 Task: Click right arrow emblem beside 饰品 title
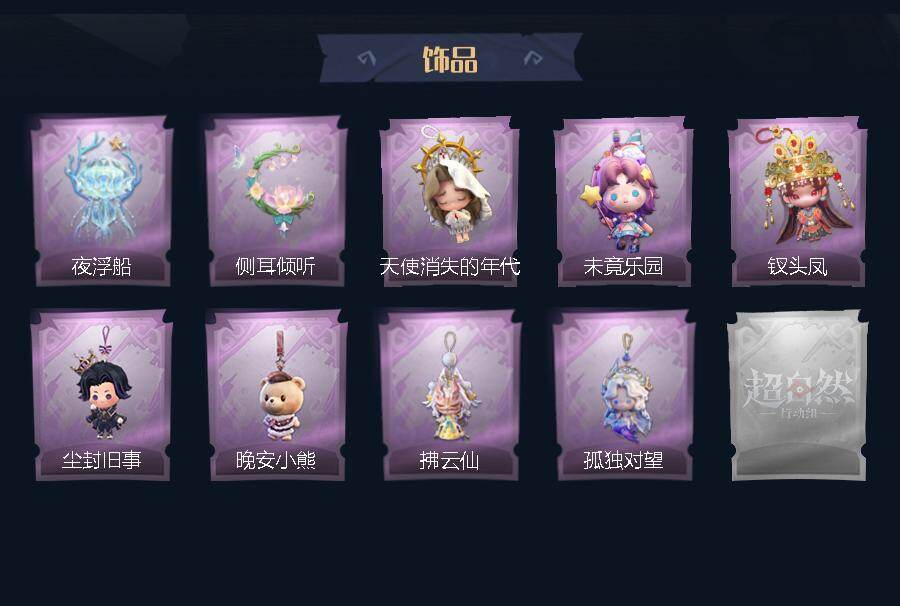(533, 57)
